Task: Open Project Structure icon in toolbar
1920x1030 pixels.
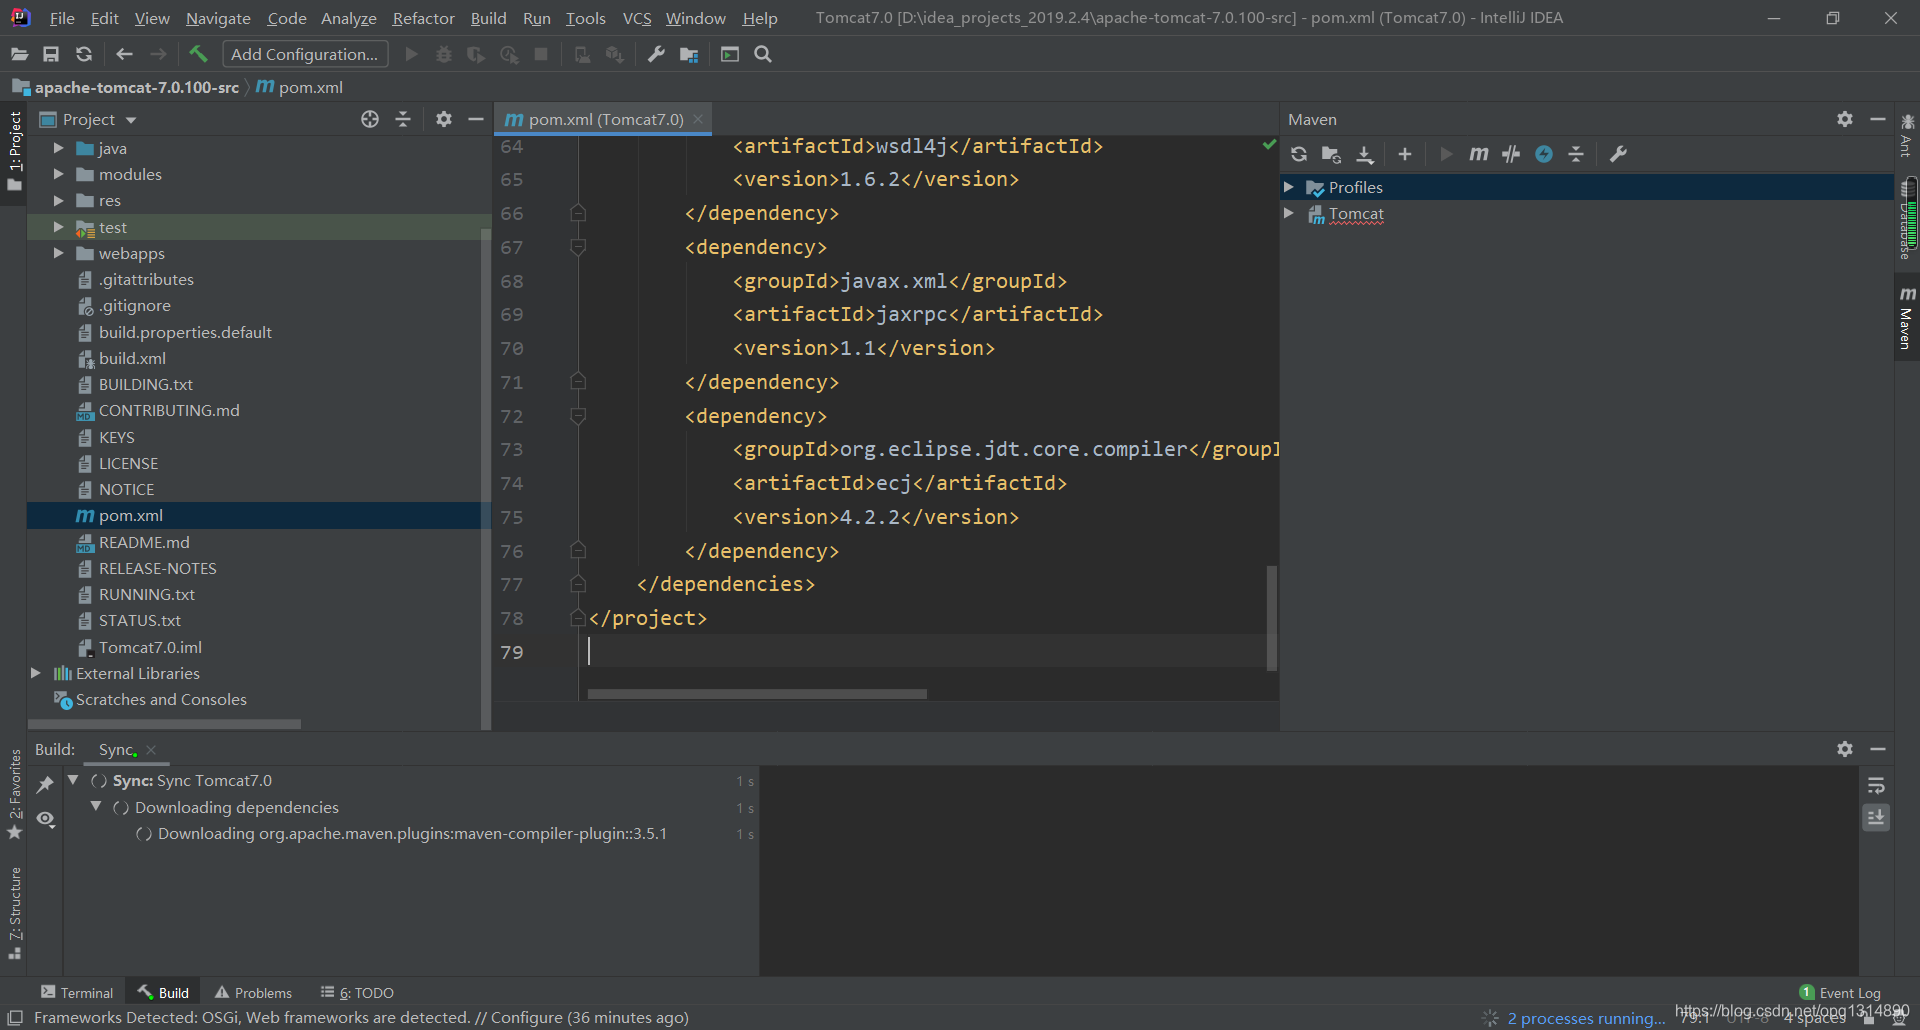Action: (x=689, y=54)
